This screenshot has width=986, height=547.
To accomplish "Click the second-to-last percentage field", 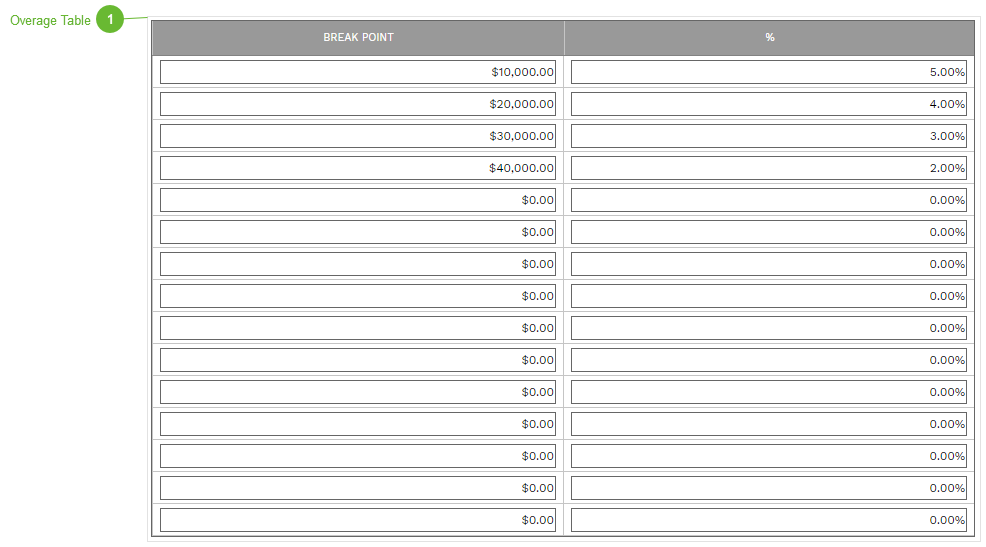I will click(x=768, y=488).
